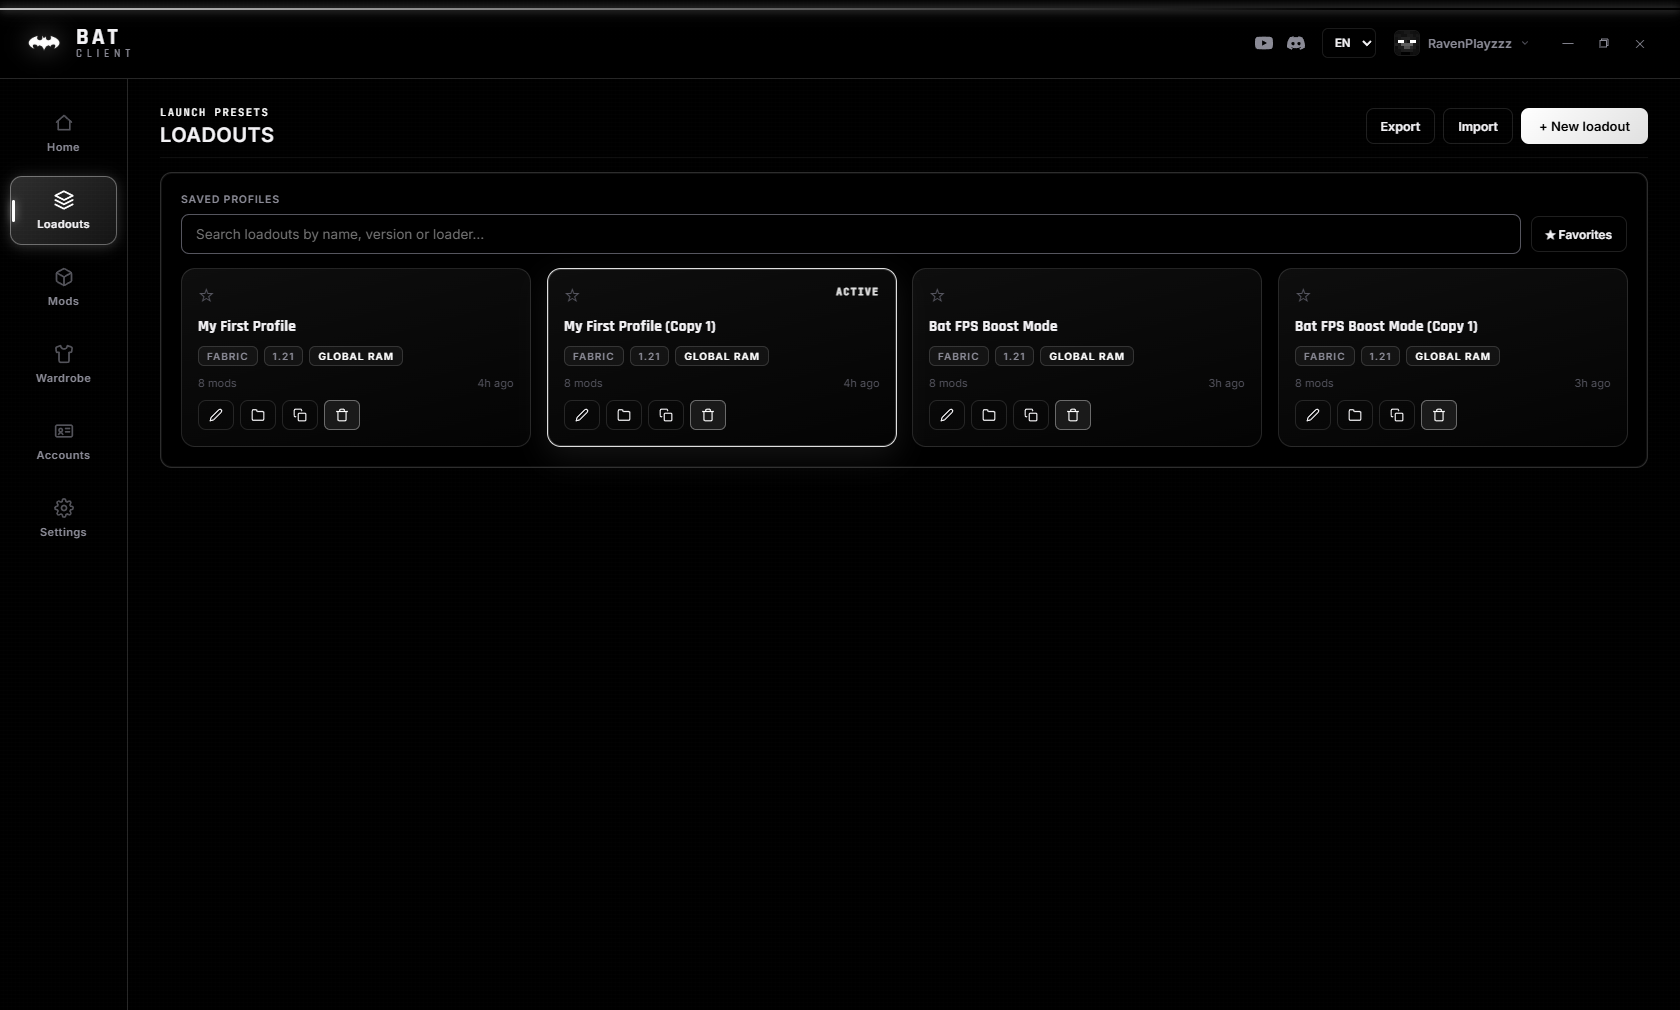
Task: Duplicate Bat FPS Boost Mode (Copy 1)
Action: [x=1397, y=415]
